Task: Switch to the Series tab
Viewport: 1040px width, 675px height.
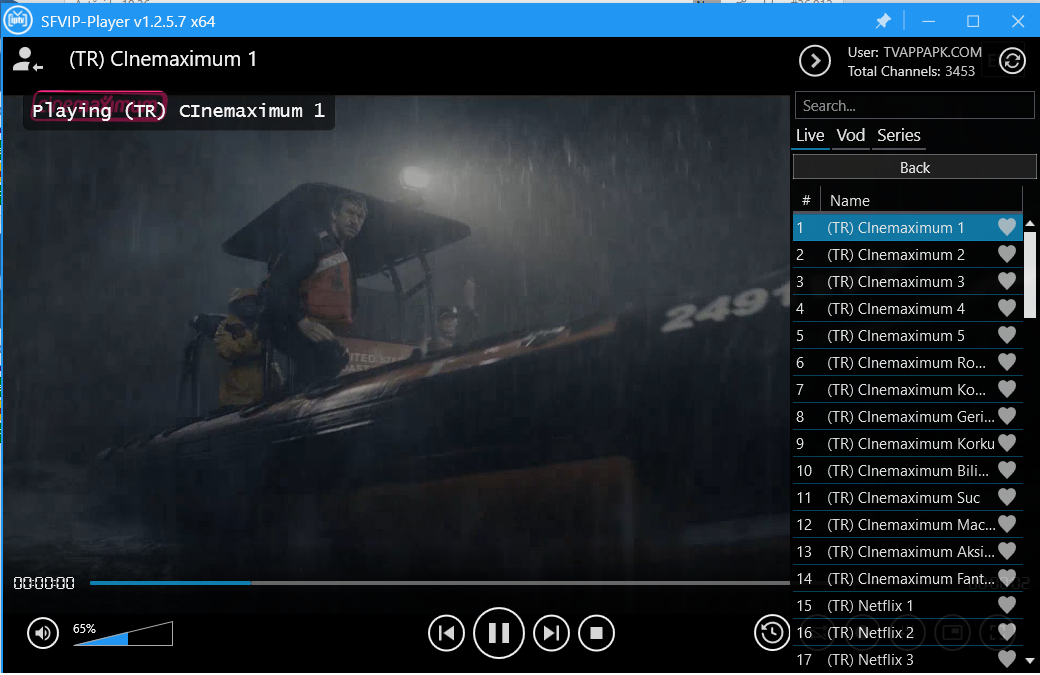Action: (x=898, y=136)
